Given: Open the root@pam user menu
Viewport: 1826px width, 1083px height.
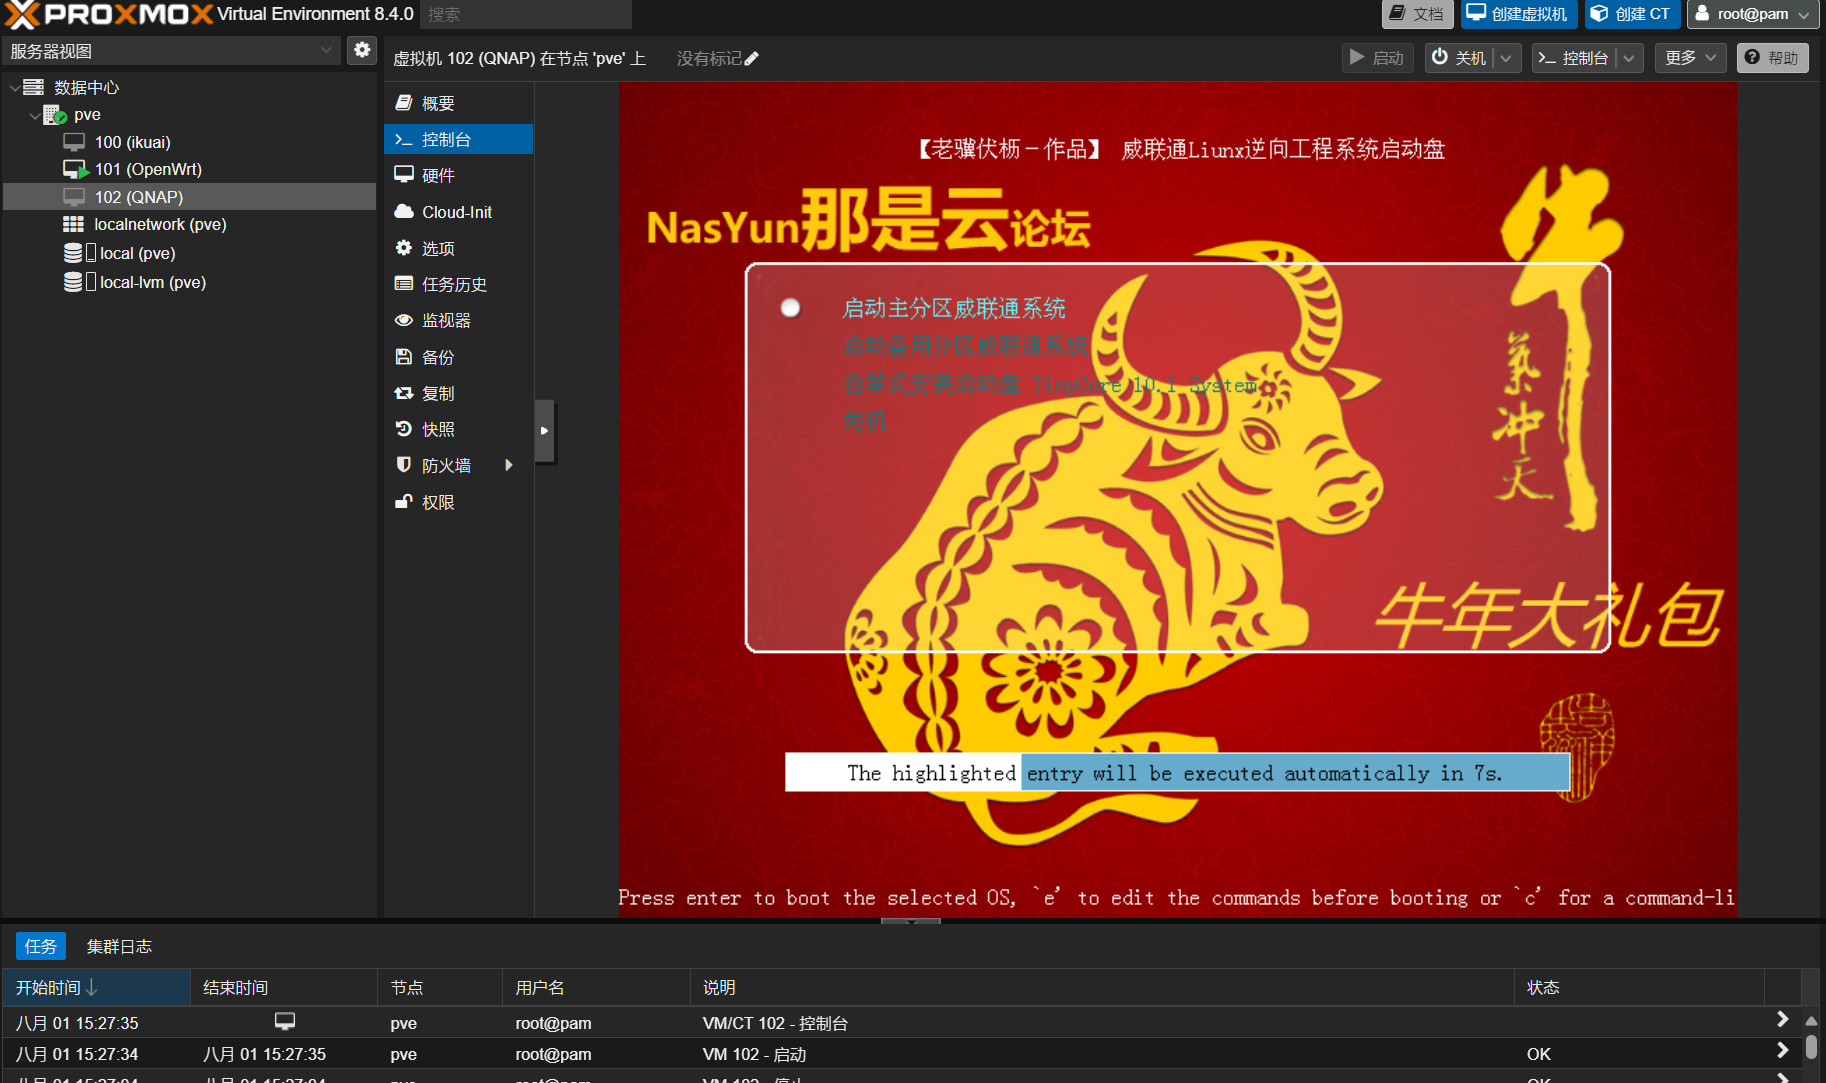Looking at the screenshot, I should (x=1752, y=14).
